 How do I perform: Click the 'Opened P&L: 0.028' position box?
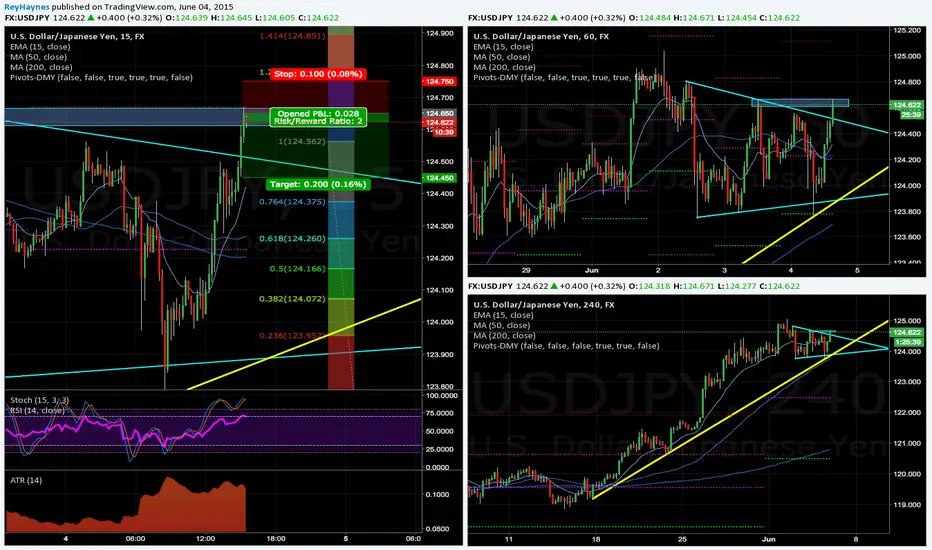point(318,117)
